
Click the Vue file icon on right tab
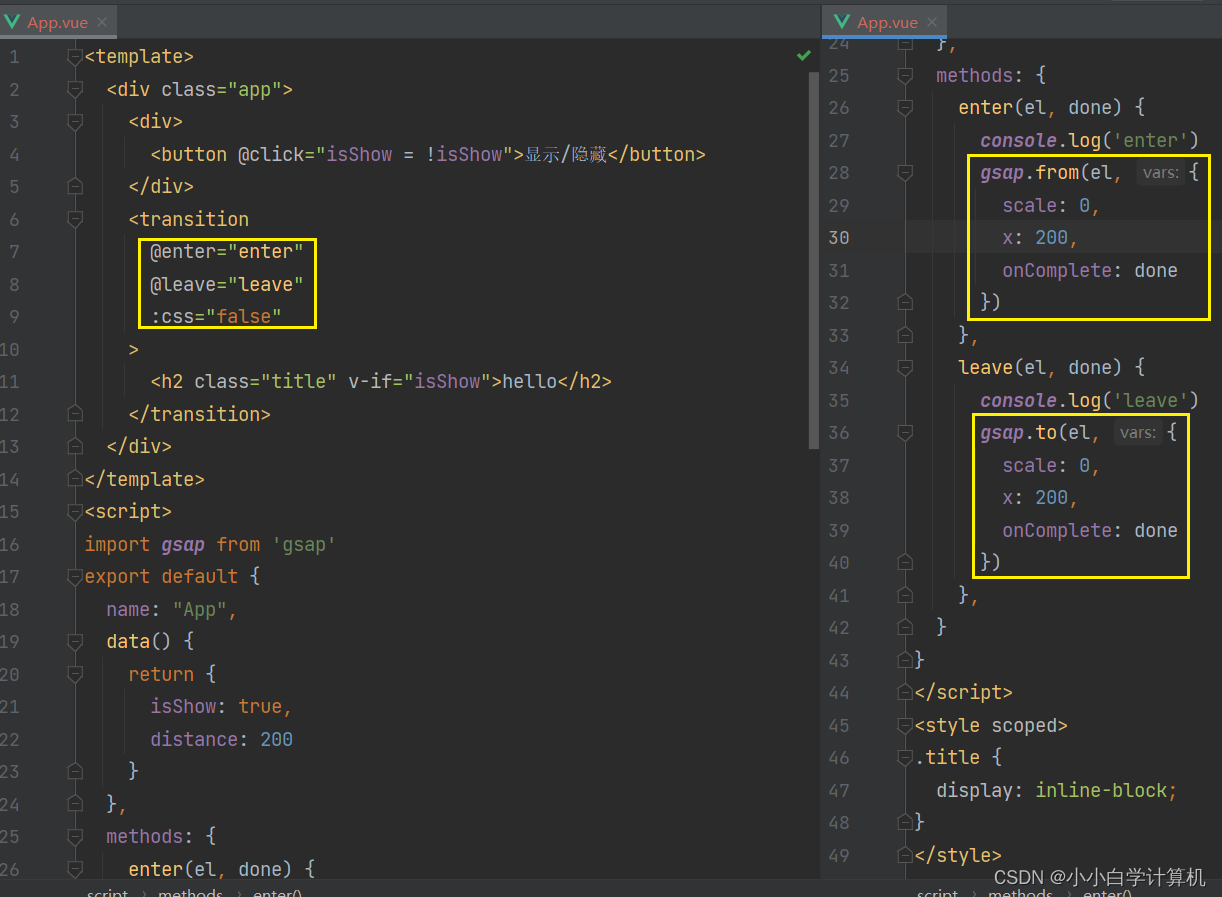click(x=842, y=22)
